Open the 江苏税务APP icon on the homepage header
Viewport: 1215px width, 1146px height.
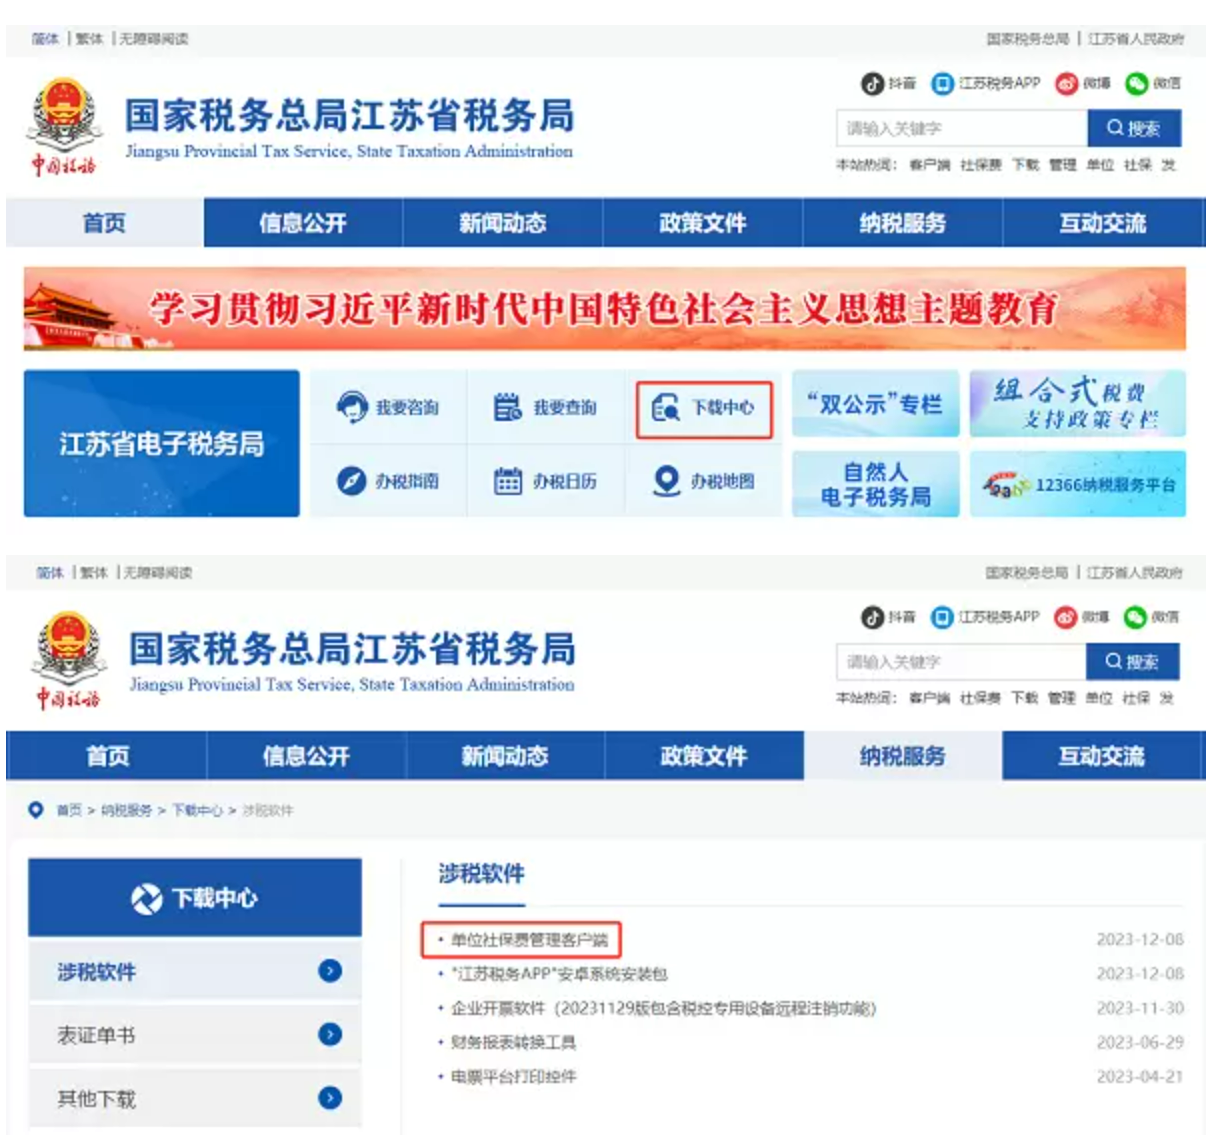pos(942,84)
